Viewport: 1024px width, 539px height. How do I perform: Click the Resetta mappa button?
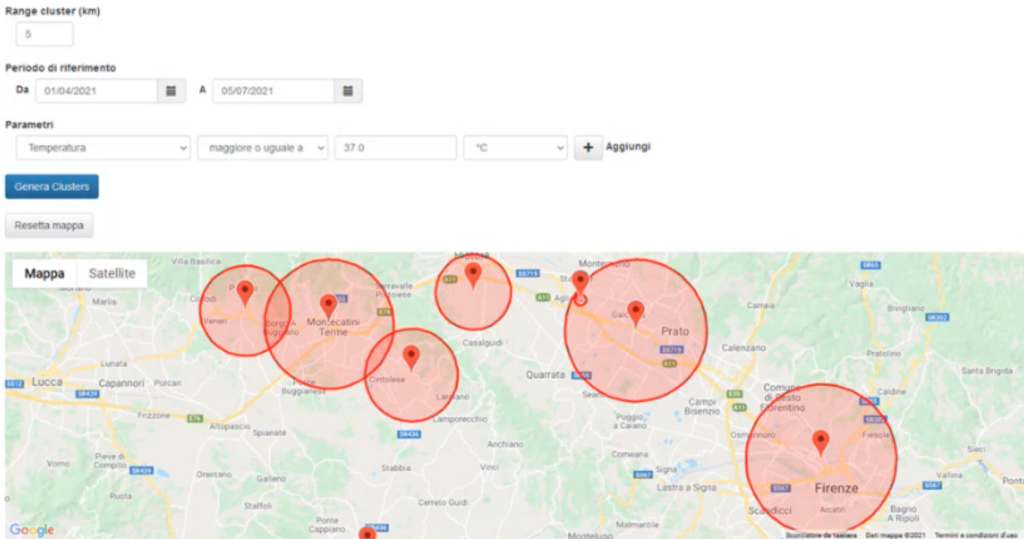click(x=49, y=225)
